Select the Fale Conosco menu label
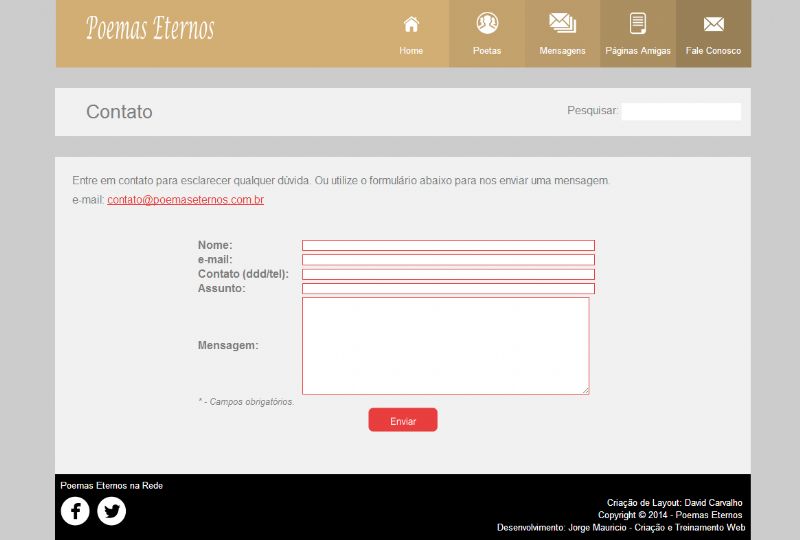 (x=713, y=51)
